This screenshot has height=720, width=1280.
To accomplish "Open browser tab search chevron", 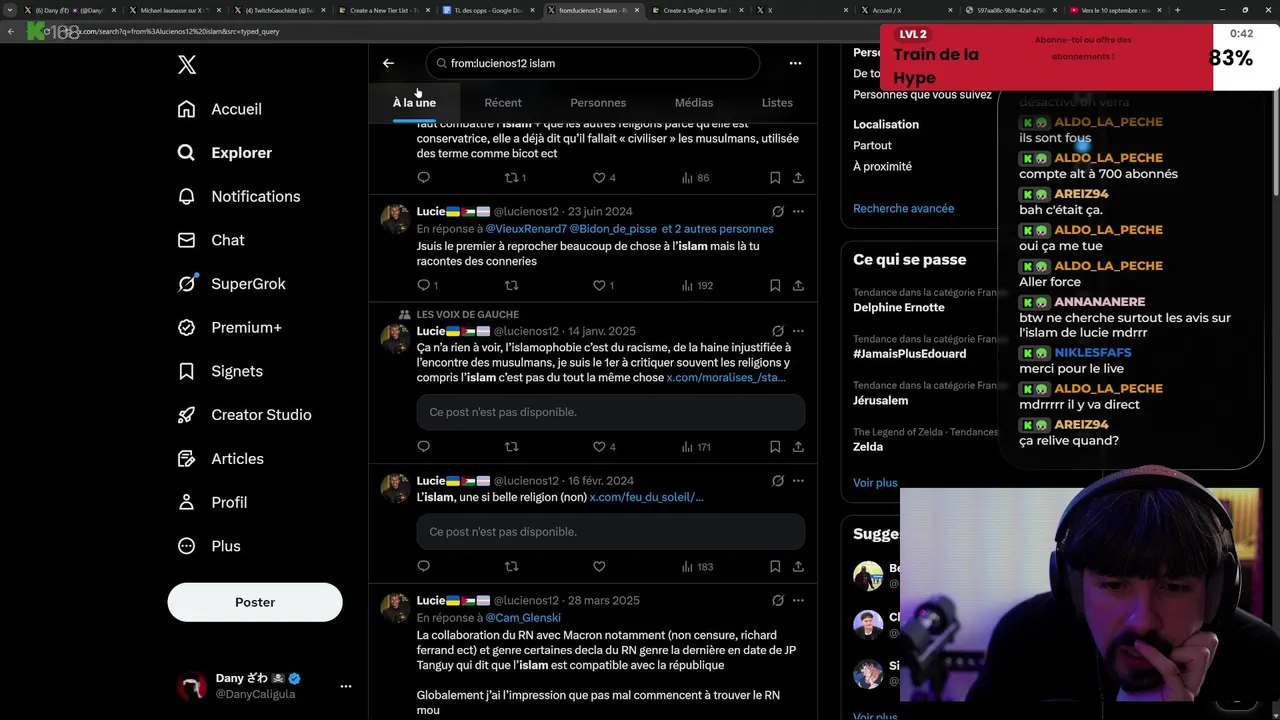I will [9, 10].
